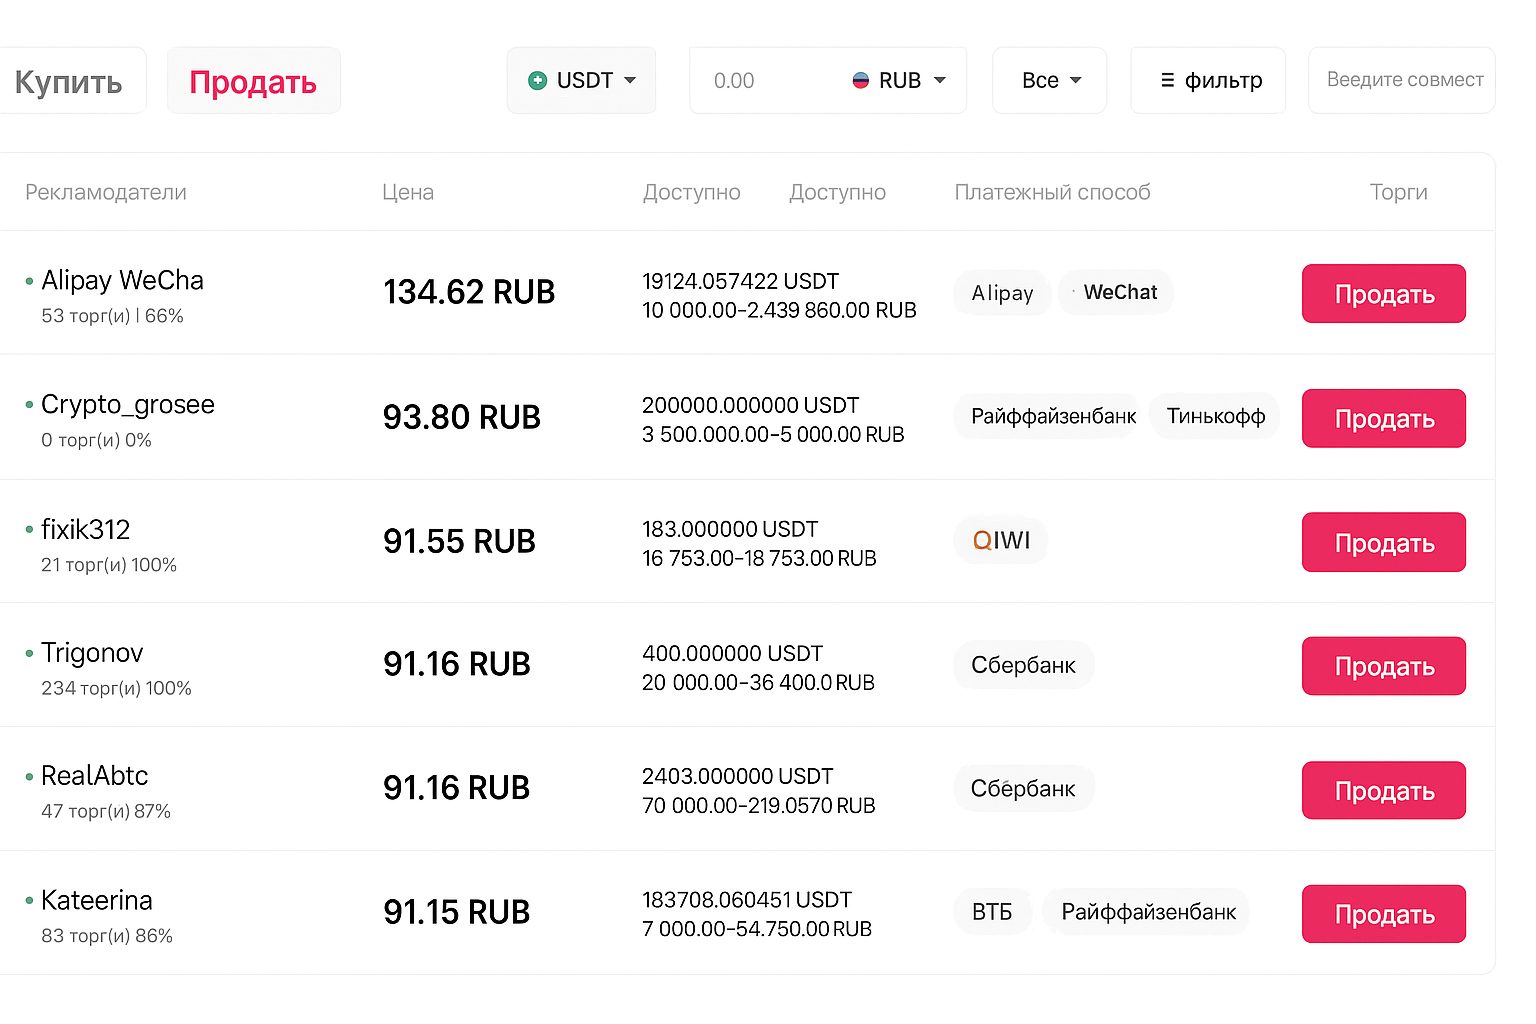The image size is (1536, 1024).
Task: Click the green online dot beside Alipay WeCha
Action: click(x=28, y=281)
